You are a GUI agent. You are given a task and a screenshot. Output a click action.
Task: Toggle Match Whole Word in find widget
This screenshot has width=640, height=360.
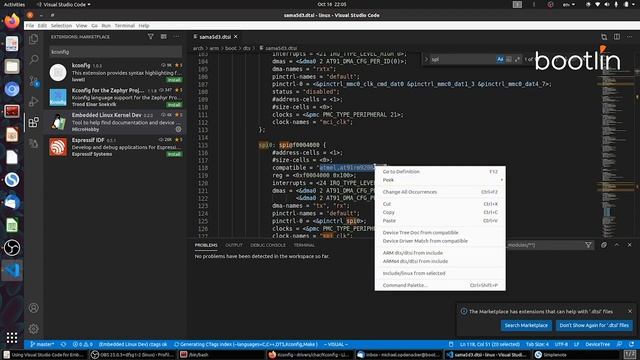pyautogui.click(x=509, y=59)
